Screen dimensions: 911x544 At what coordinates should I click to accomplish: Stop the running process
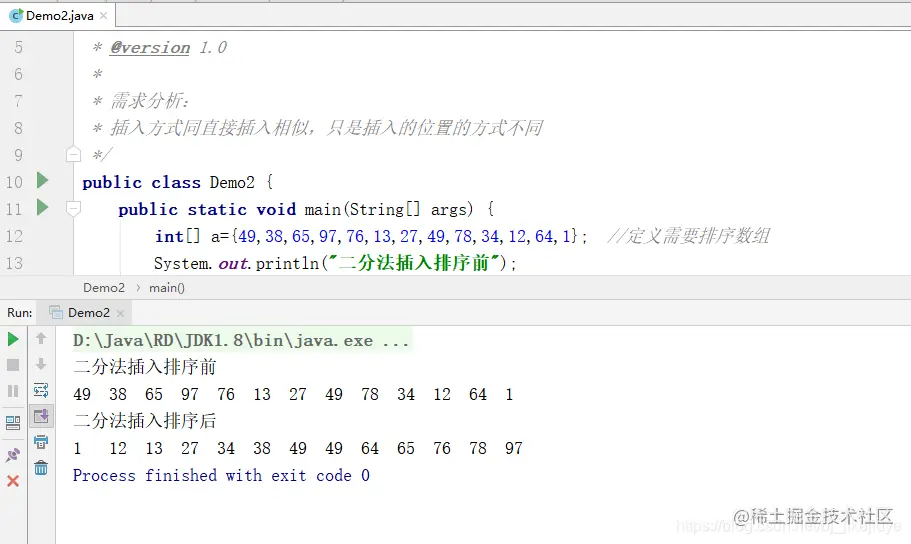click(13, 365)
